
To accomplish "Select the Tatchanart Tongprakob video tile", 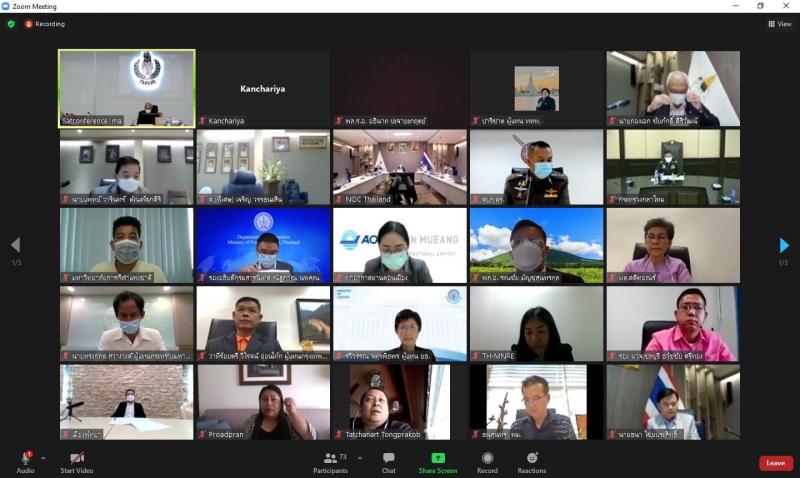I will tap(400, 402).
